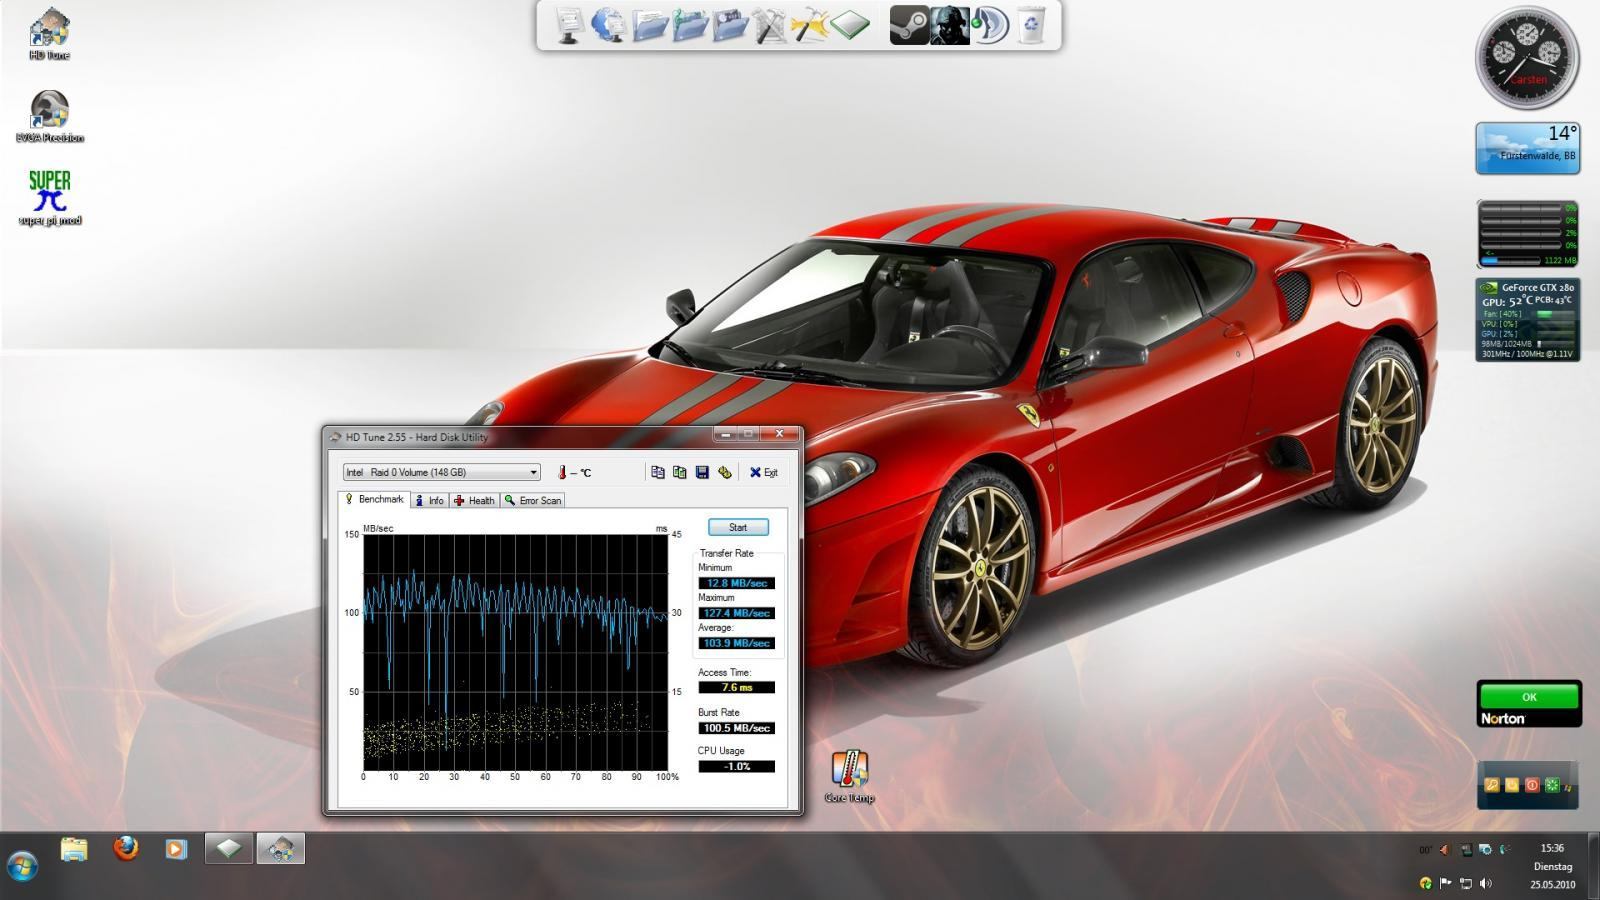Click the Maximum transfer rate value 127.4 MB/sec
The width and height of the screenshot is (1600, 900).
click(x=737, y=613)
